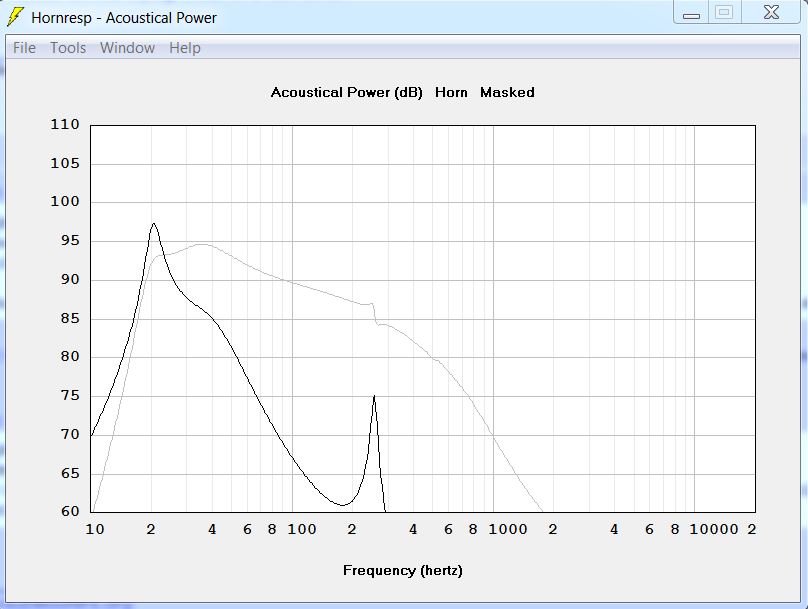Viewport: 808px width, 609px height.
Task: Click the 105 y-axis value
Action: [x=65, y=163]
